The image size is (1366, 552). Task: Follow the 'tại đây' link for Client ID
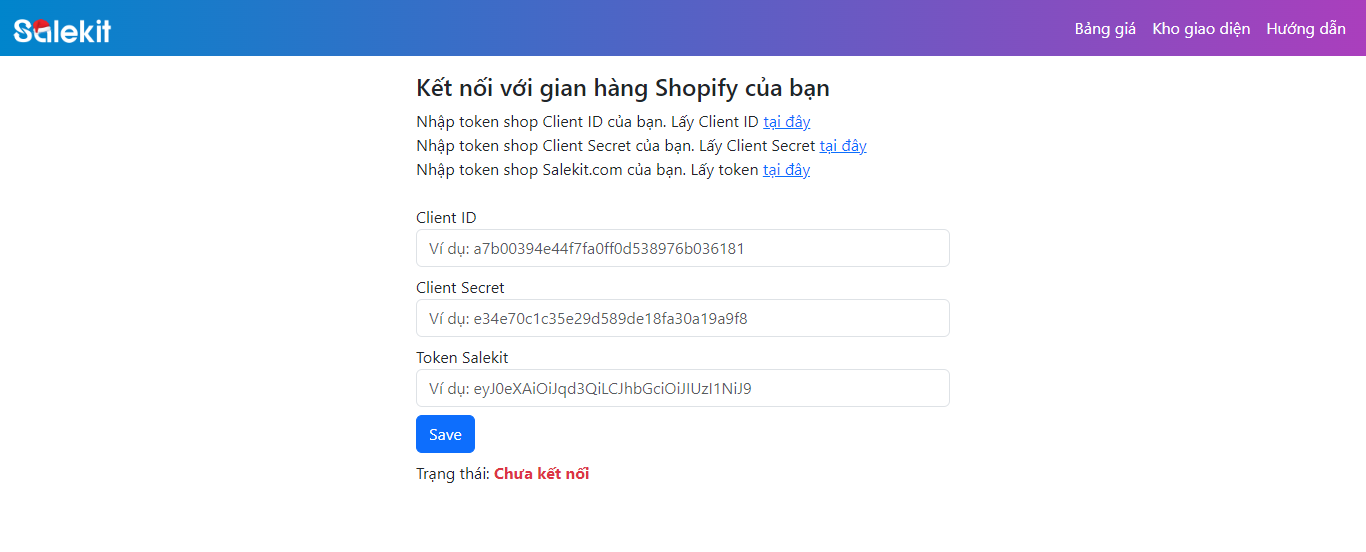click(786, 122)
